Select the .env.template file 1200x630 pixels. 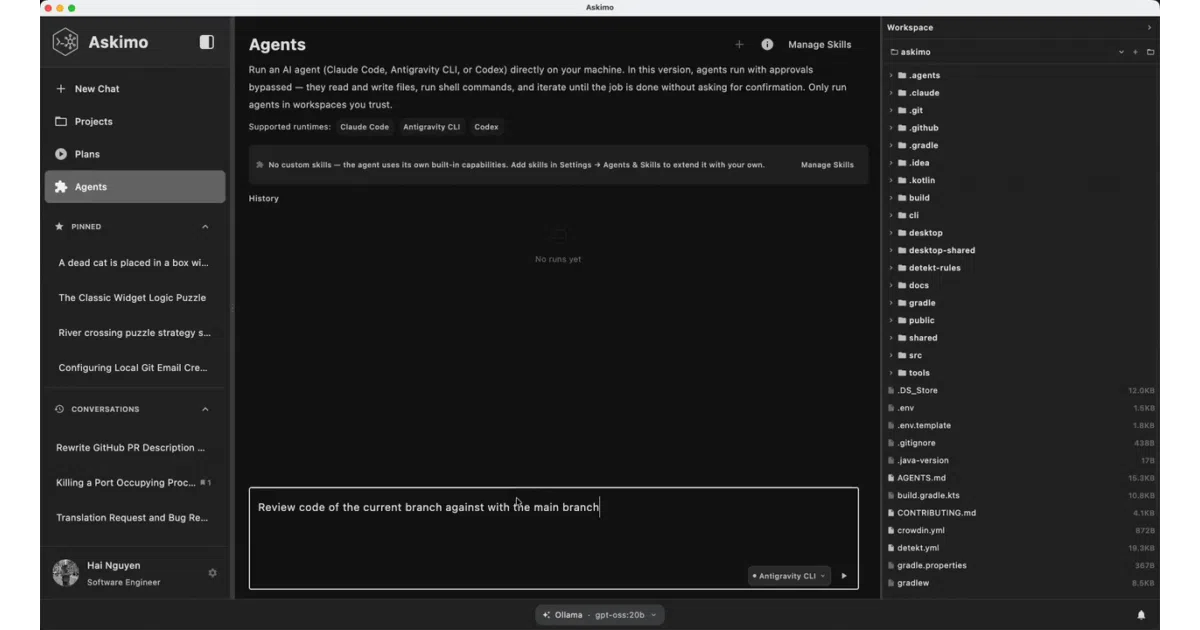[1020, 425]
